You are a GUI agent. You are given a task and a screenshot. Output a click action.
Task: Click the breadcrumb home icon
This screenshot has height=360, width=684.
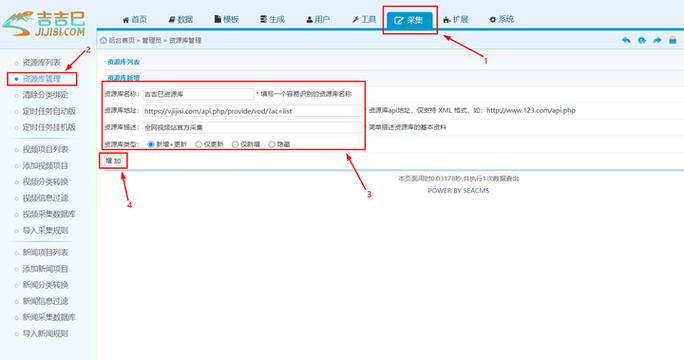point(103,40)
